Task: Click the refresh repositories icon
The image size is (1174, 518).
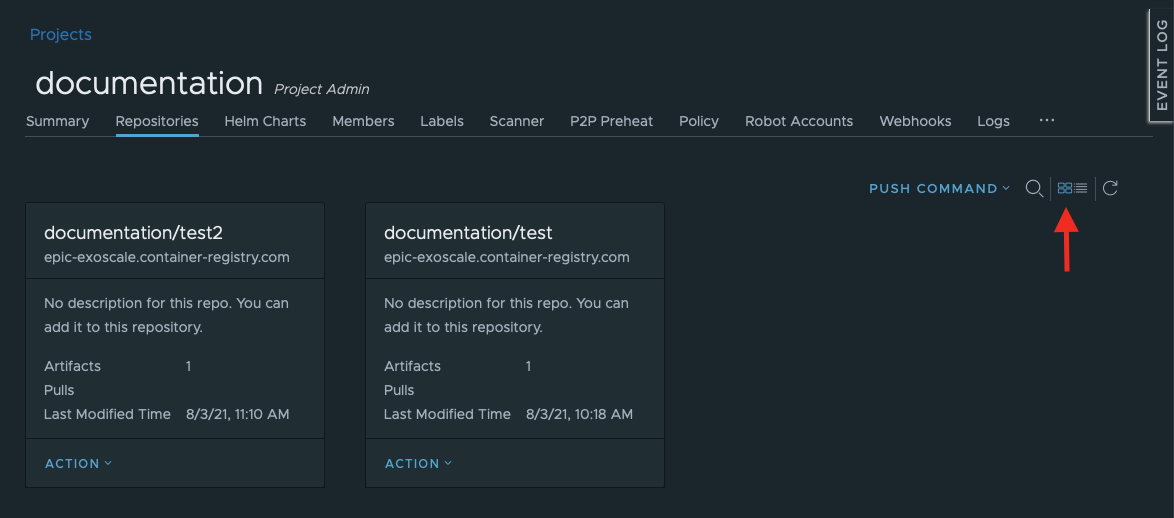Action: click(x=1110, y=189)
